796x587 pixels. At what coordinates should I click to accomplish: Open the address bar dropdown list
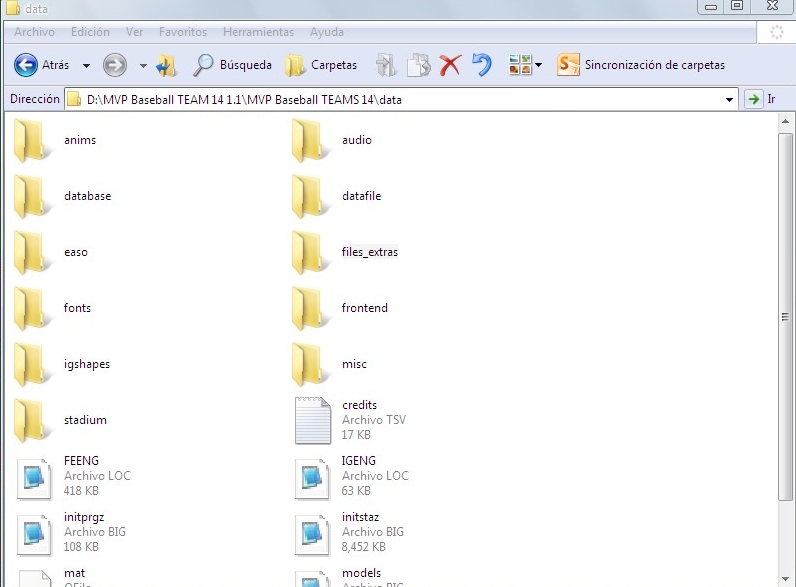[x=730, y=99]
